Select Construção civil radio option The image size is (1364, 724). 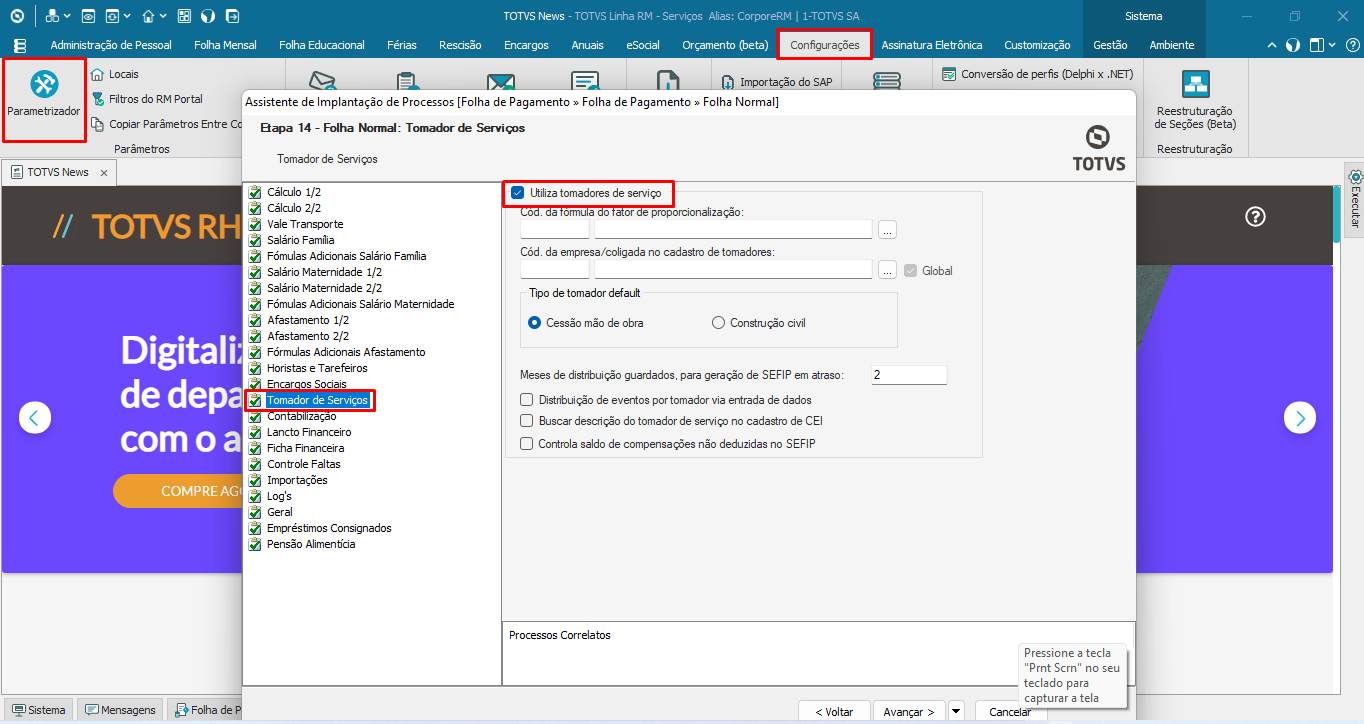tap(718, 323)
